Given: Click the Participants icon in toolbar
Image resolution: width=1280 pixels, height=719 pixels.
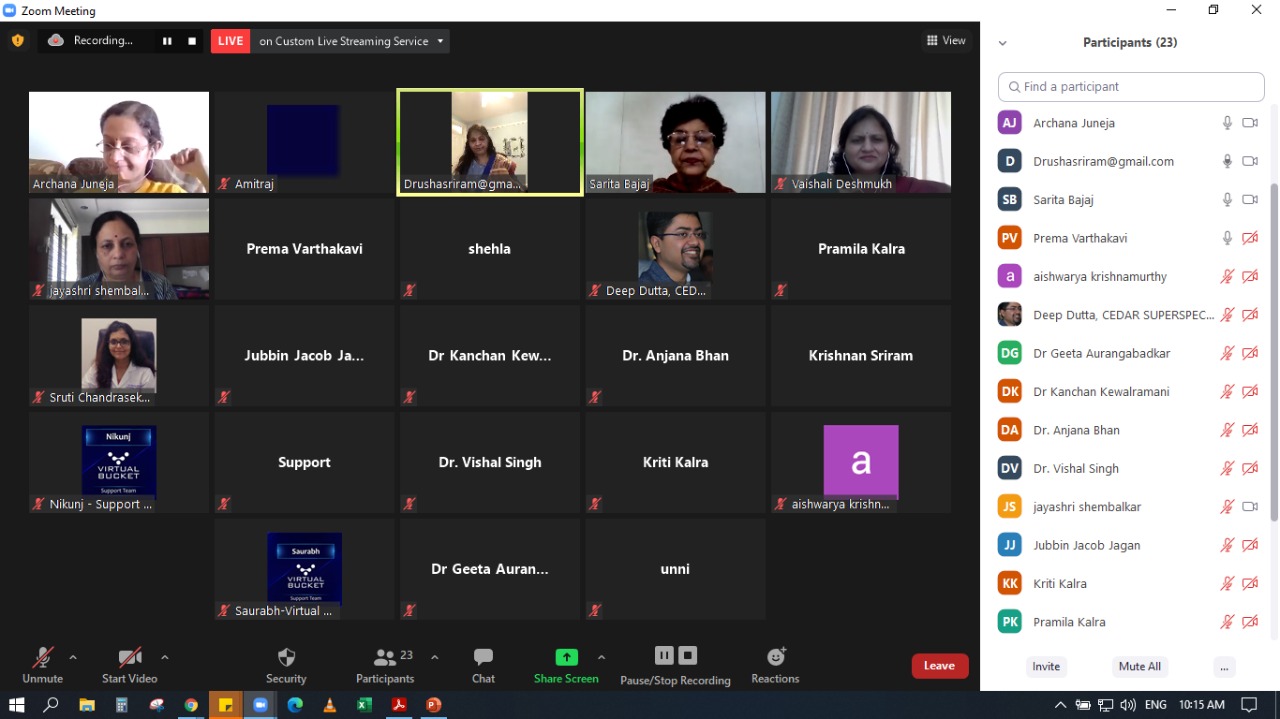Looking at the screenshot, I should point(385,658).
